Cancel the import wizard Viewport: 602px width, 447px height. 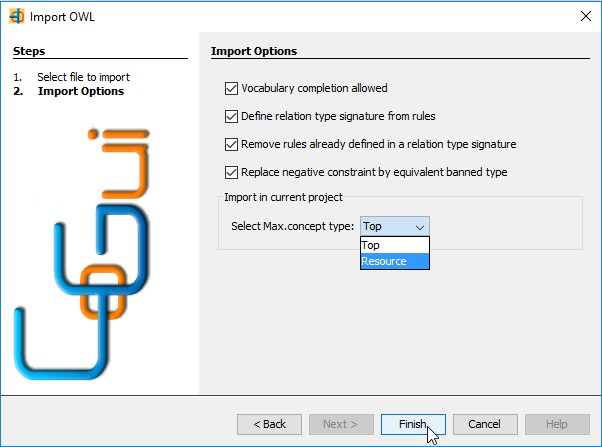[x=485, y=424]
